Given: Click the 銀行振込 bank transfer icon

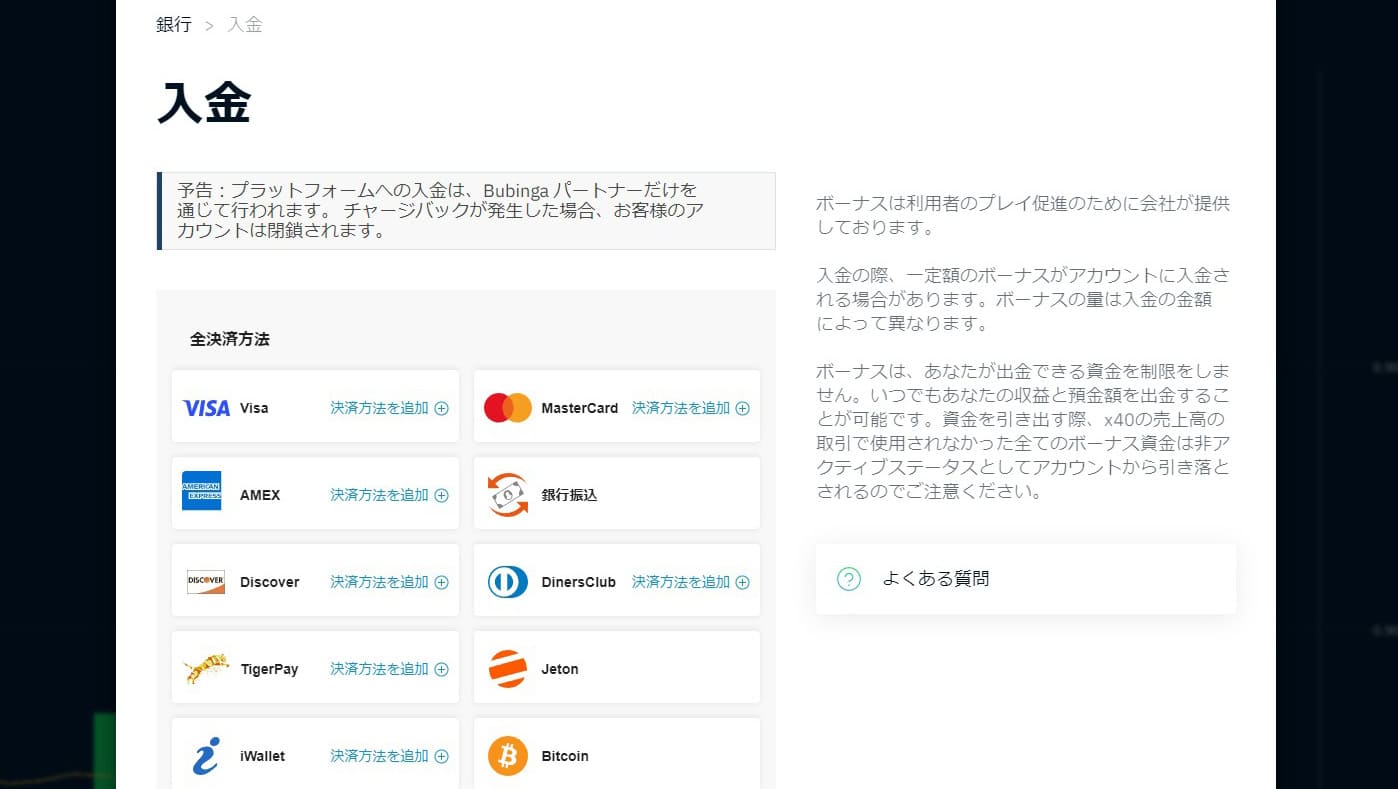Looking at the screenshot, I should 508,495.
